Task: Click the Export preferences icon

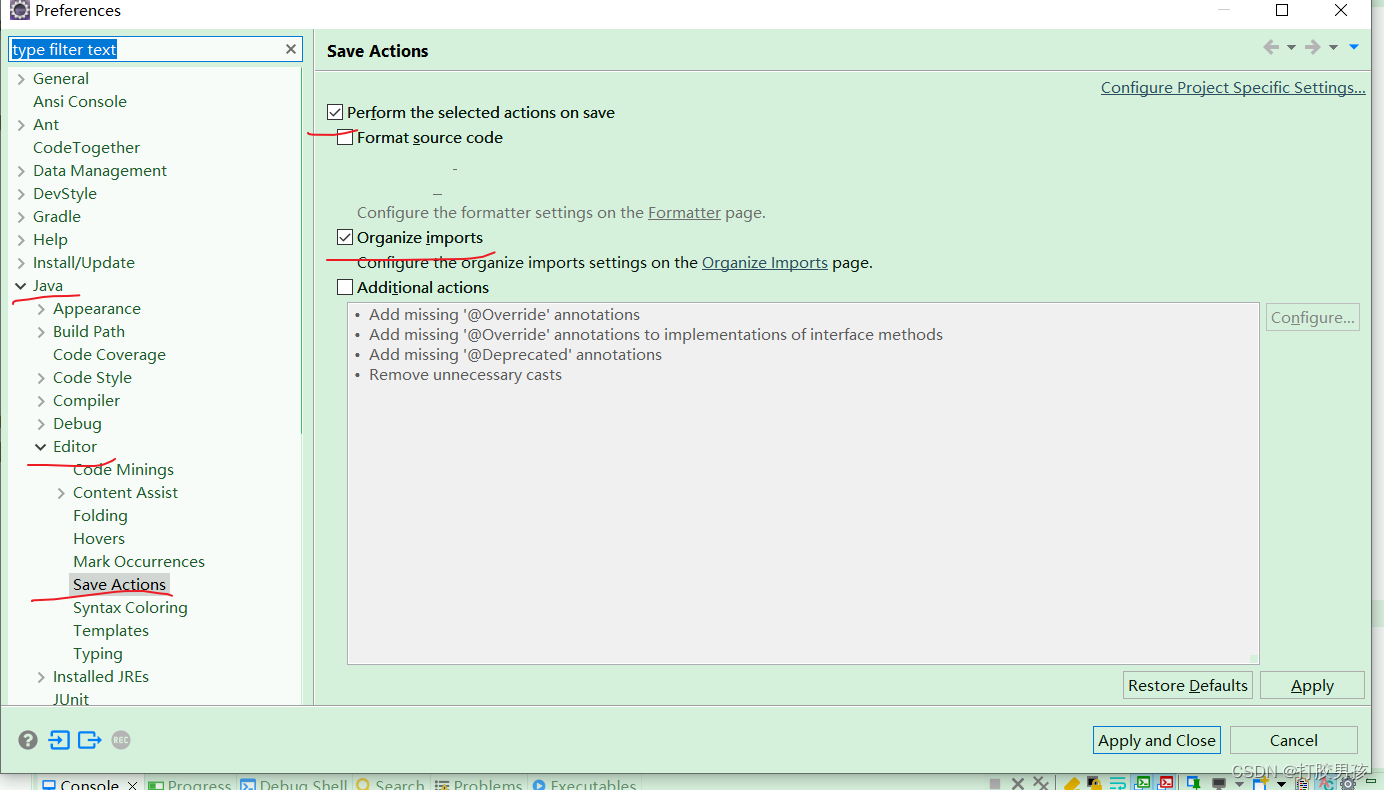Action: [90, 740]
